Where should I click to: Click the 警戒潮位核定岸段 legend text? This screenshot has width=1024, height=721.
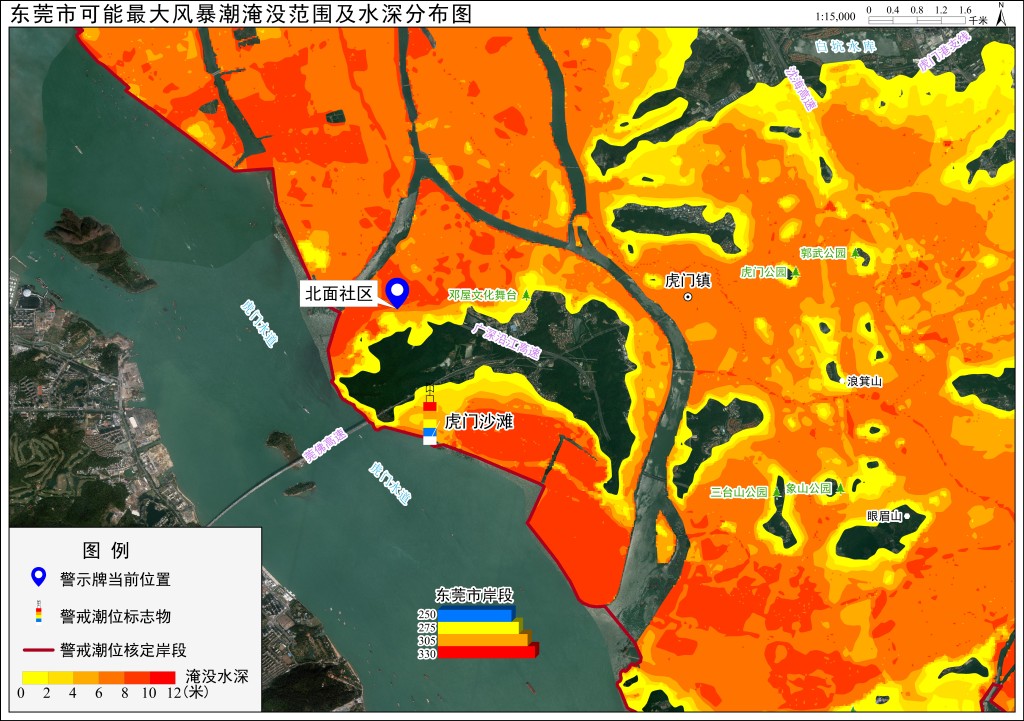[123, 650]
